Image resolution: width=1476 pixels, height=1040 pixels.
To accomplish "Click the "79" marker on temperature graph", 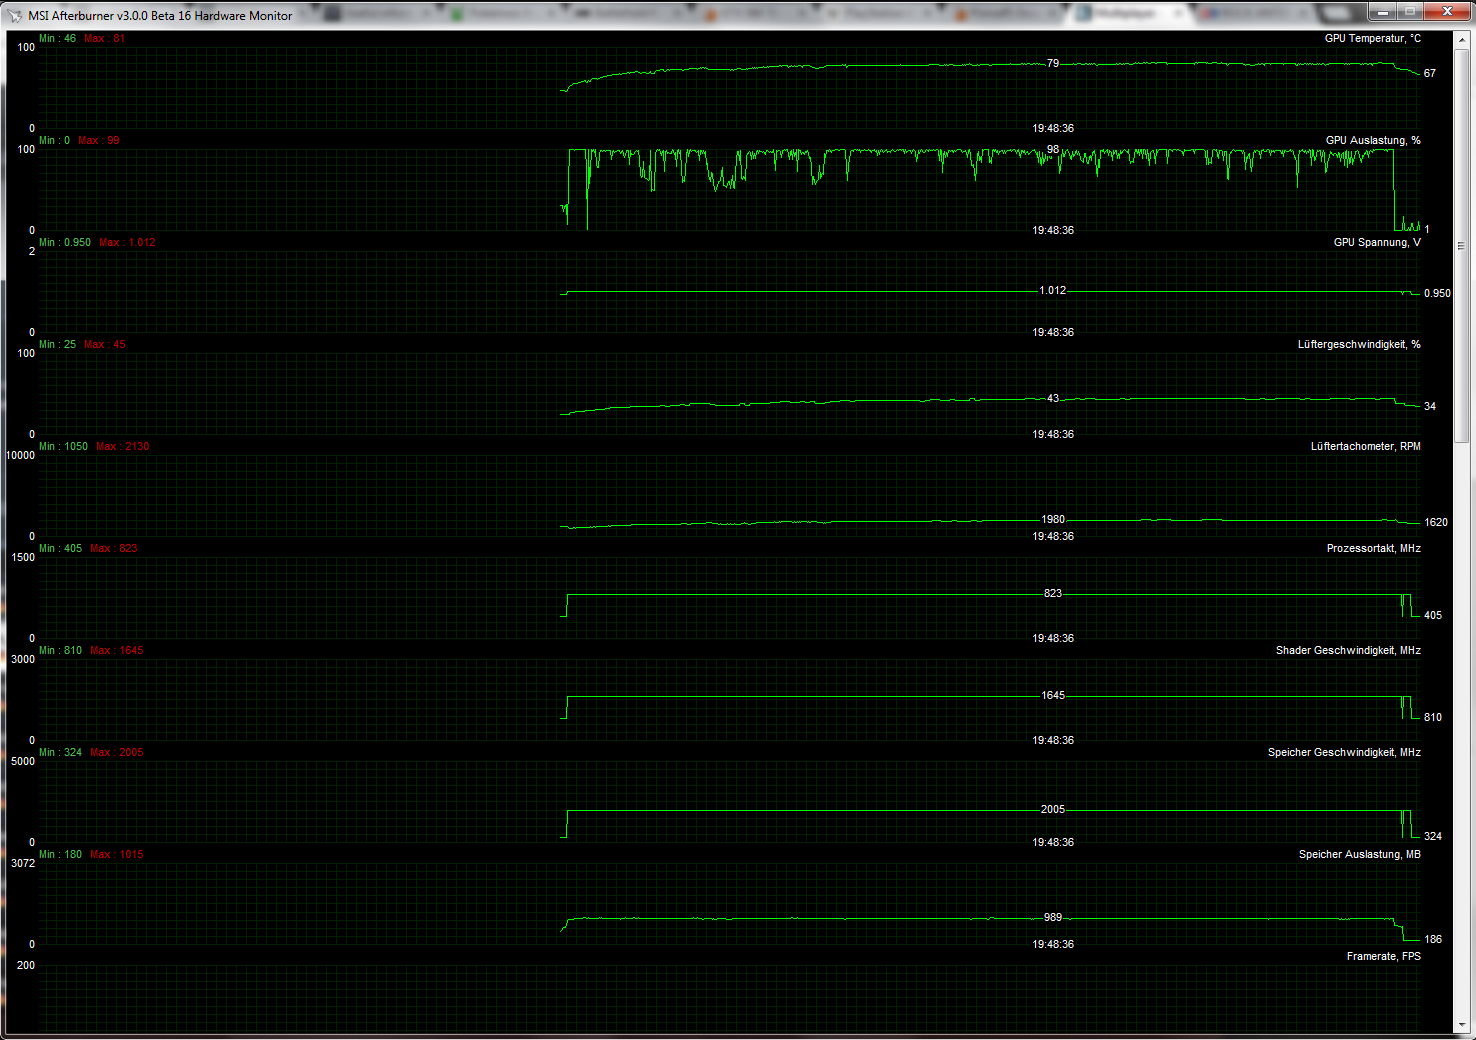I will 1053,63.
